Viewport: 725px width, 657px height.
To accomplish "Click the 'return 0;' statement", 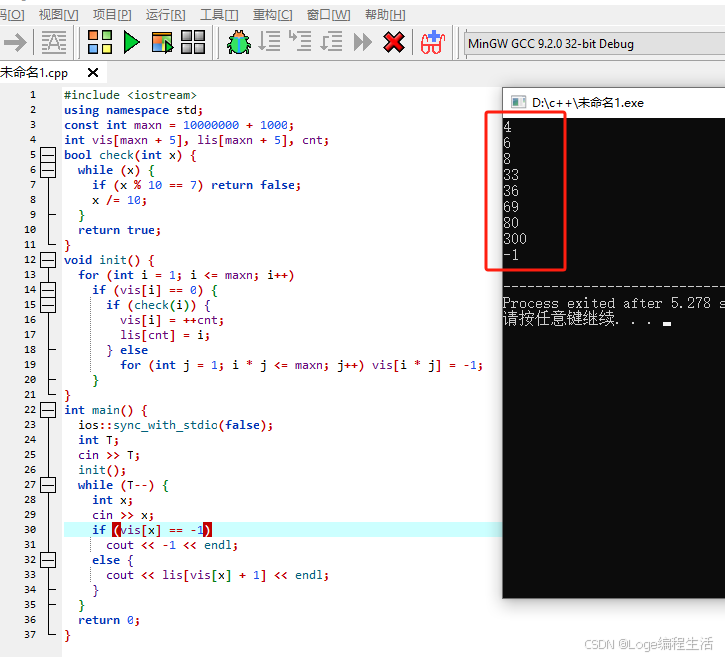I will (109, 620).
